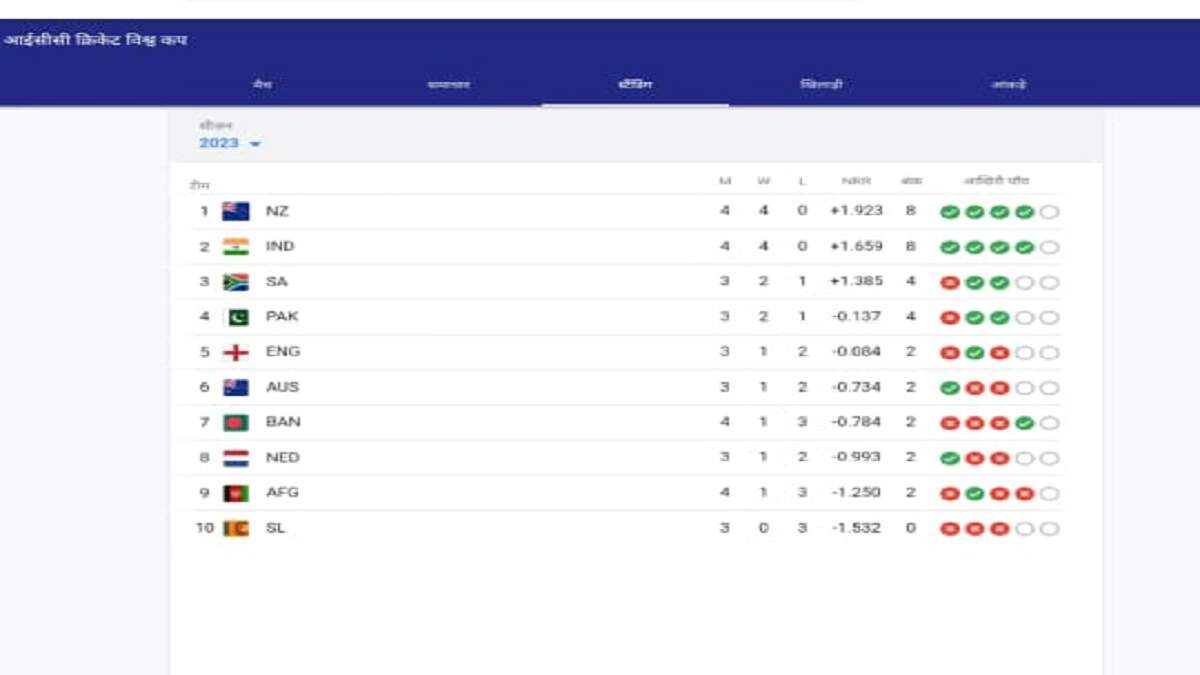Image resolution: width=1200 pixels, height=675 pixels.
Task: Go to the आंकड़े (Stats) tab
Action: 1008,85
